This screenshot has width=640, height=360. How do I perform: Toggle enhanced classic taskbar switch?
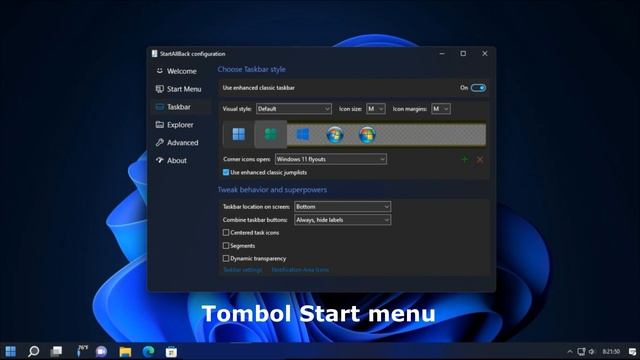pyautogui.click(x=478, y=88)
